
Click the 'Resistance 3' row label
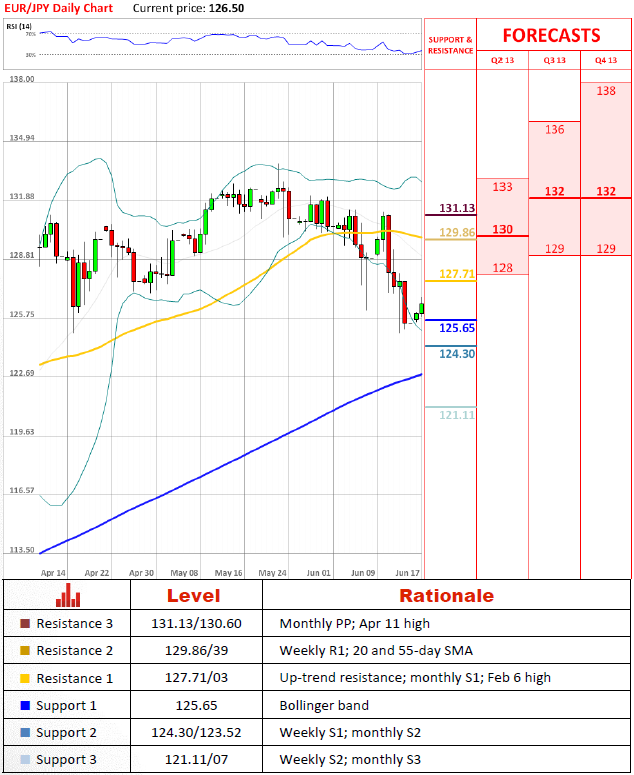pos(75,624)
